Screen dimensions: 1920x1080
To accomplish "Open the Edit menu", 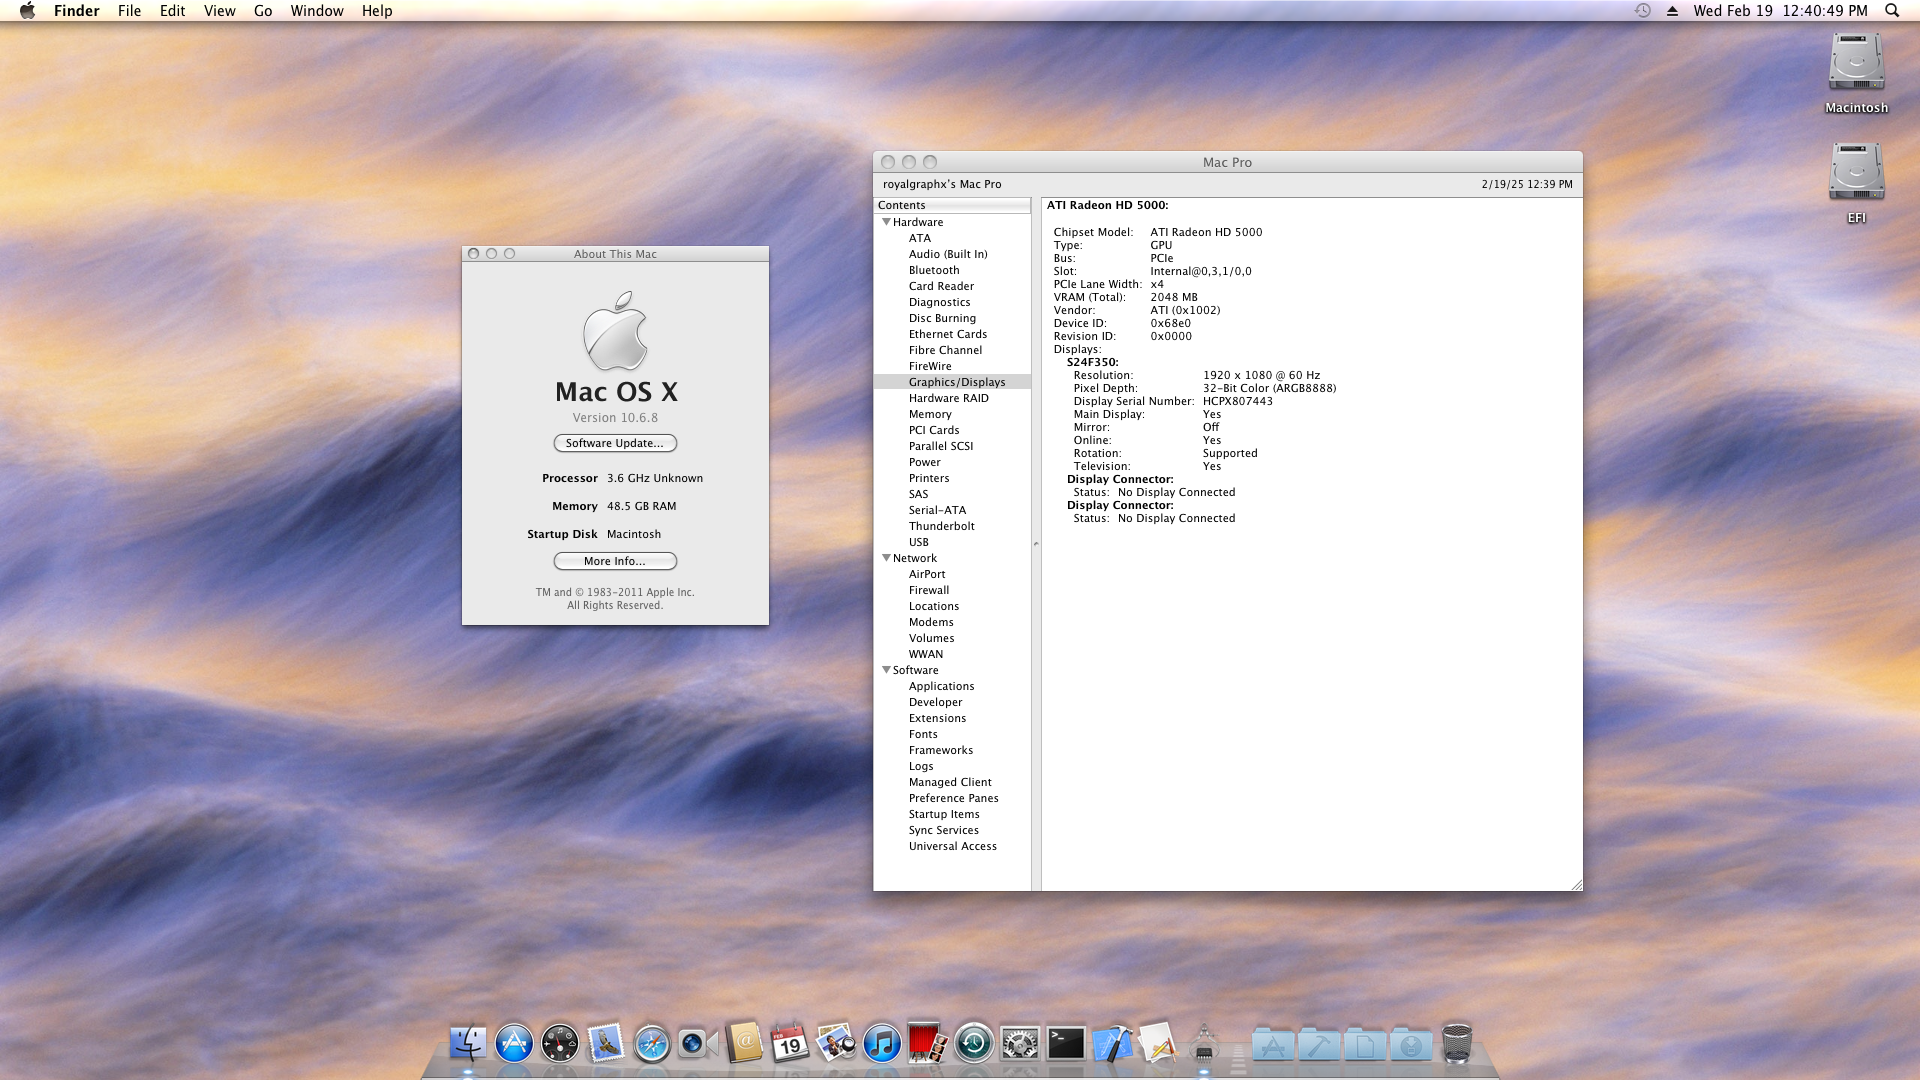I will [x=172, y=10].
